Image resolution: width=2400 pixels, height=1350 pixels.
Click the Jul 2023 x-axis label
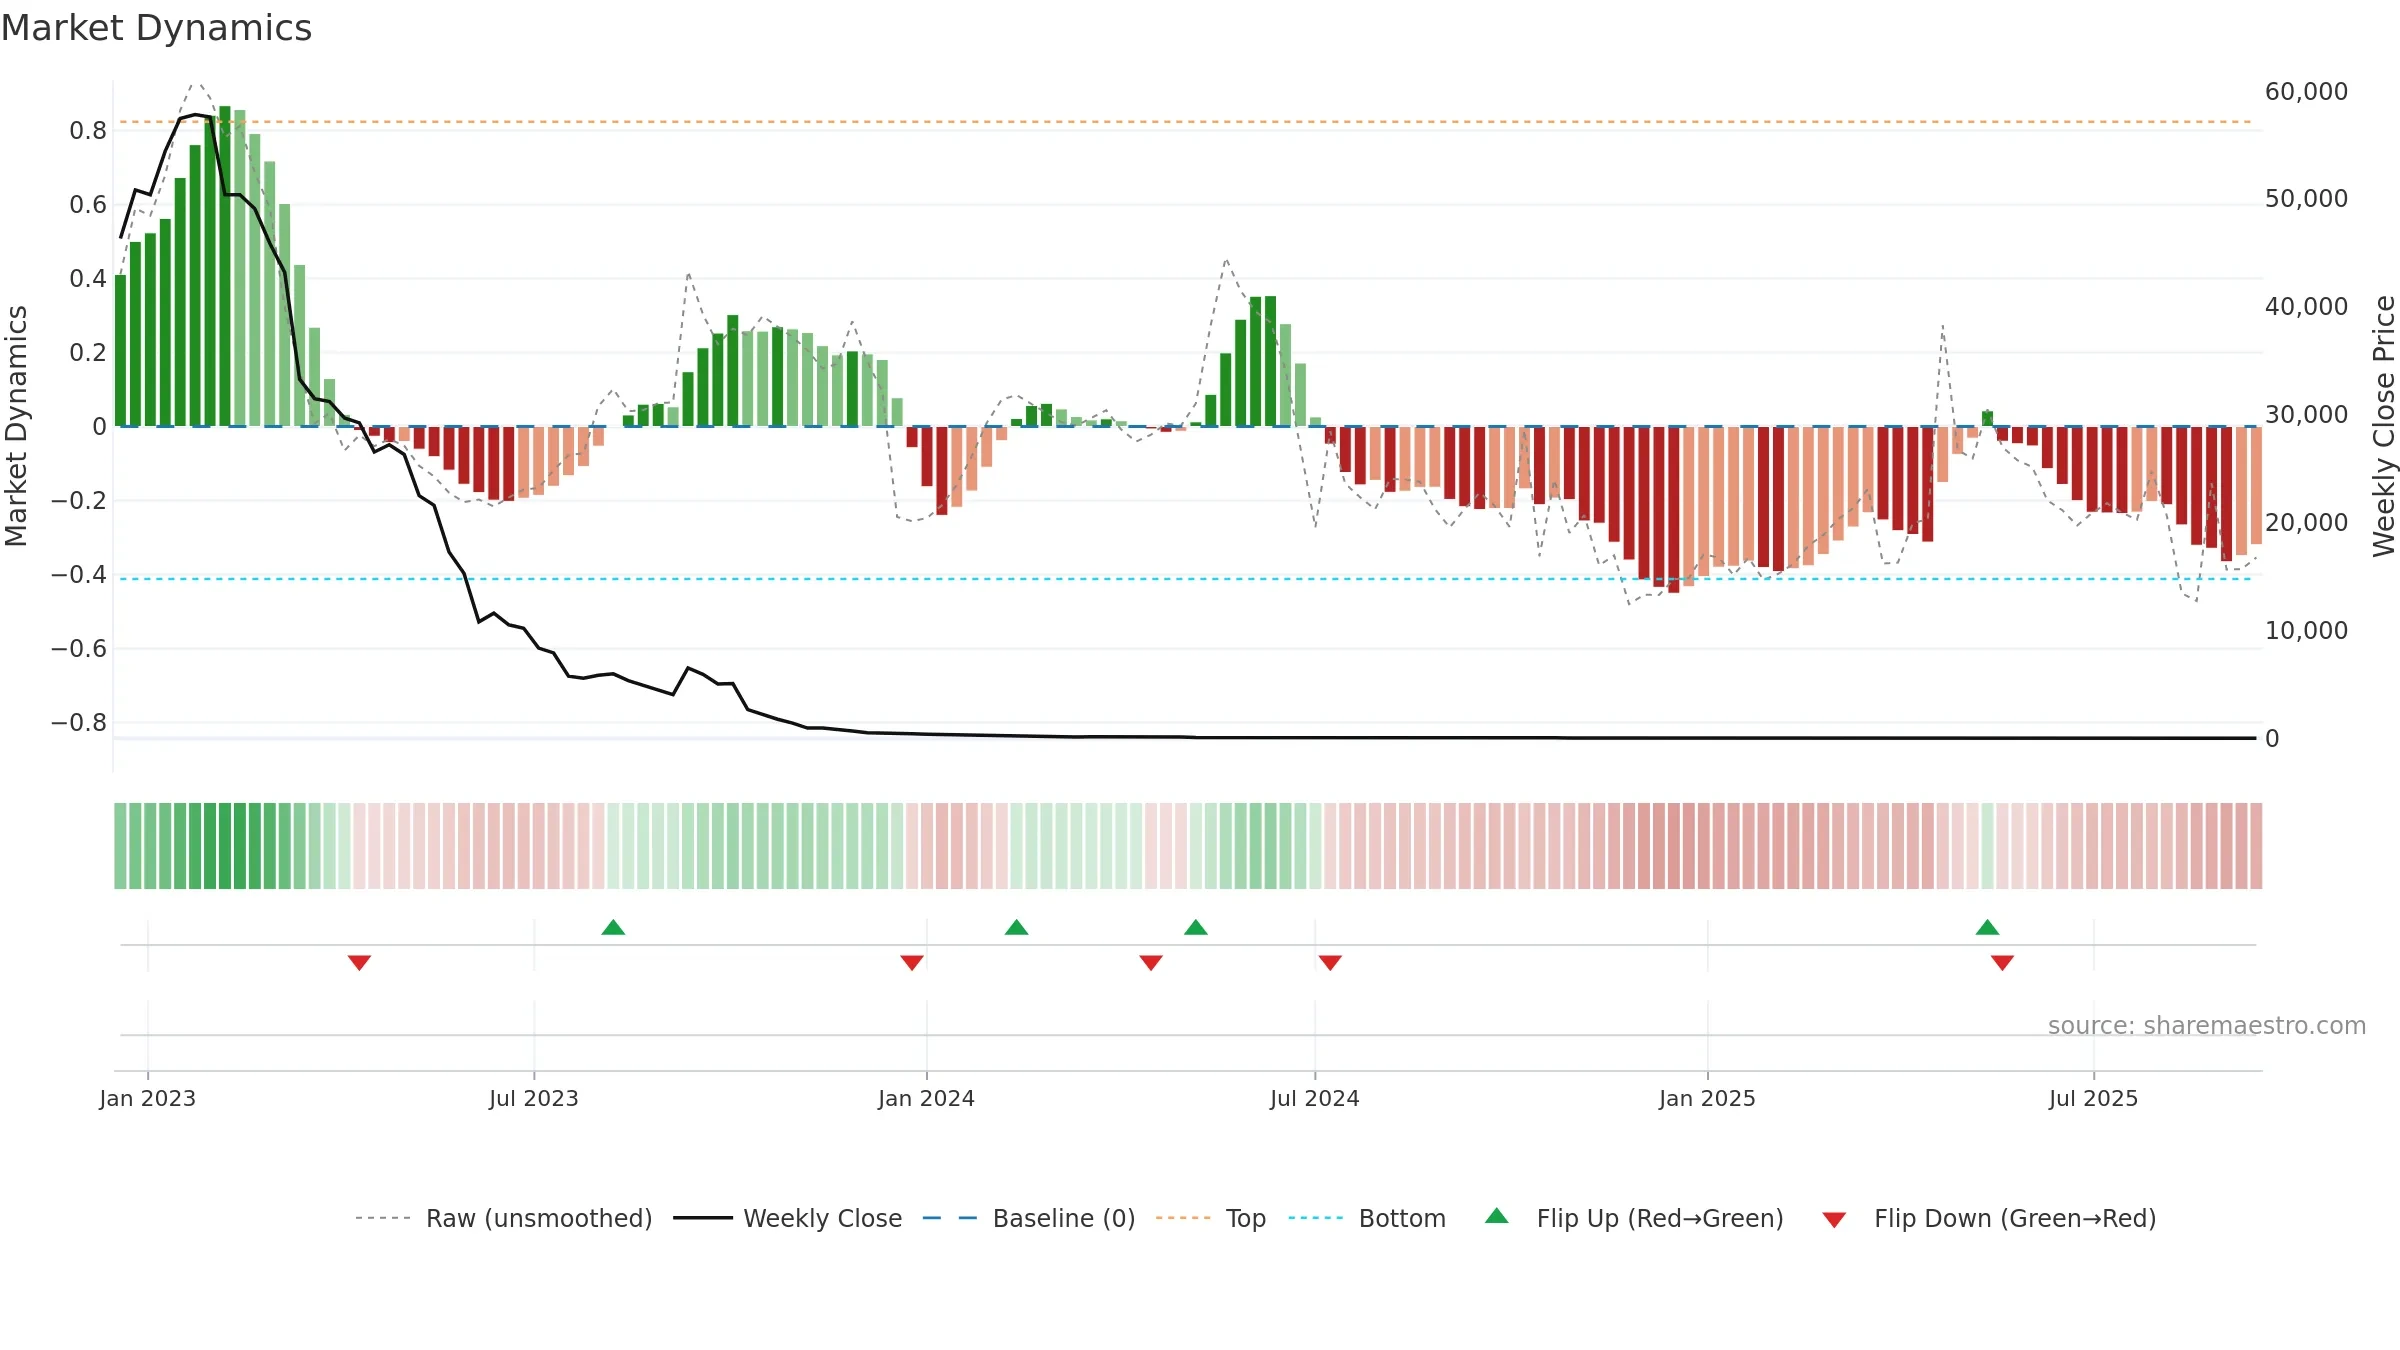(x=534, y=1098)
